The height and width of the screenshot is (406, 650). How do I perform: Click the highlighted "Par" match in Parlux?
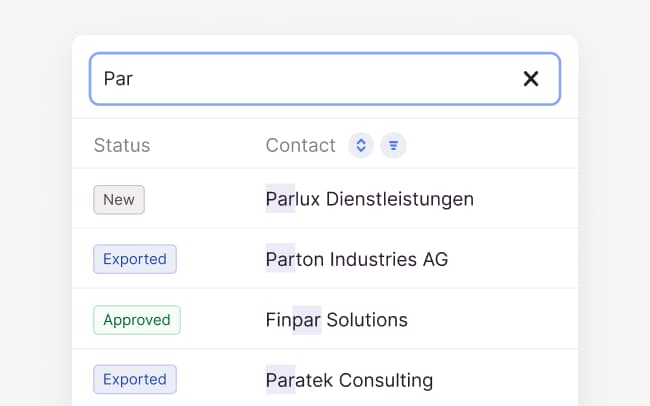click(x=280, y=200)
